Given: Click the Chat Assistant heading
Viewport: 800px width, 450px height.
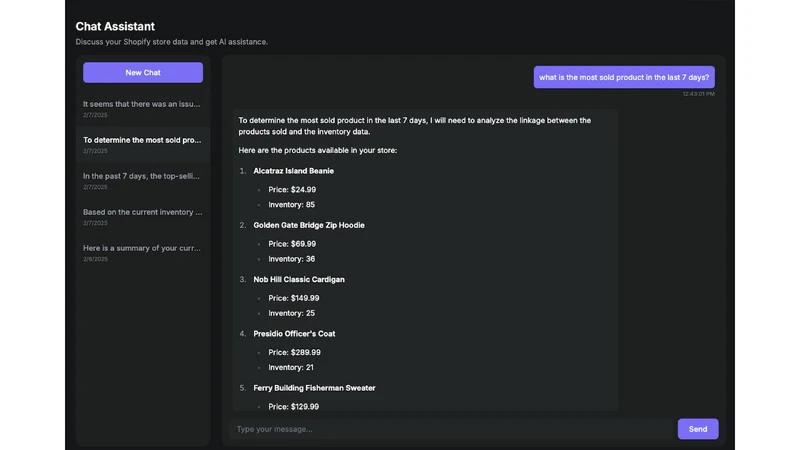Looking at the screenshot, I should click(x=115, y=26).
